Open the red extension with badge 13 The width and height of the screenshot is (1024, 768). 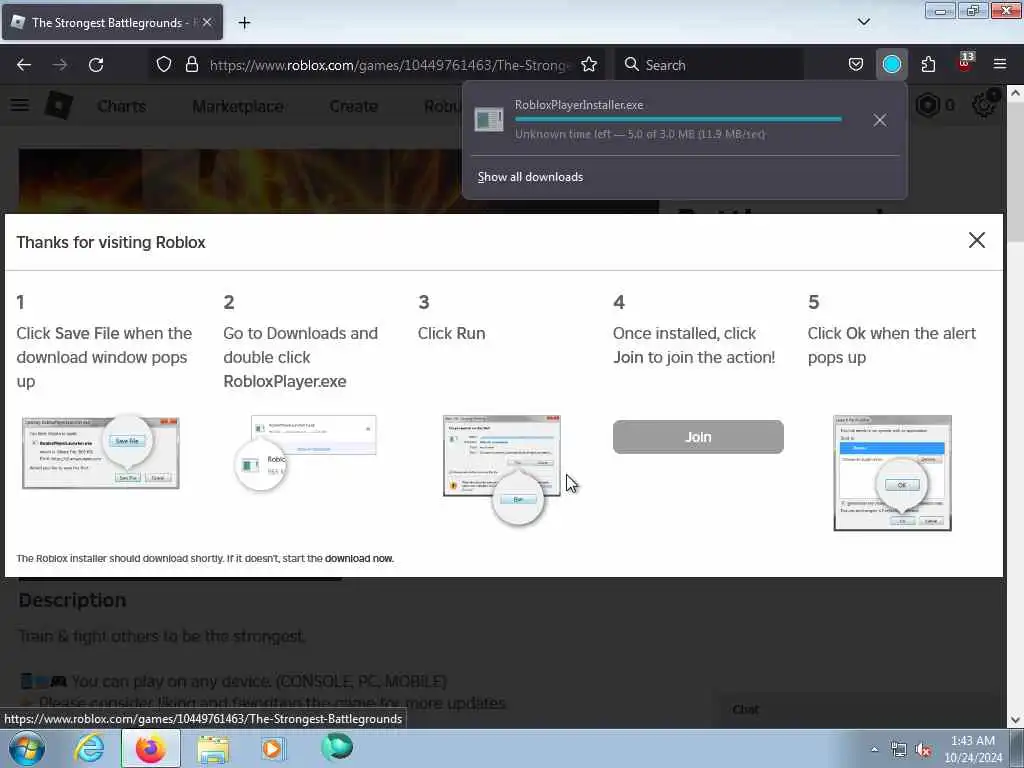964,63
